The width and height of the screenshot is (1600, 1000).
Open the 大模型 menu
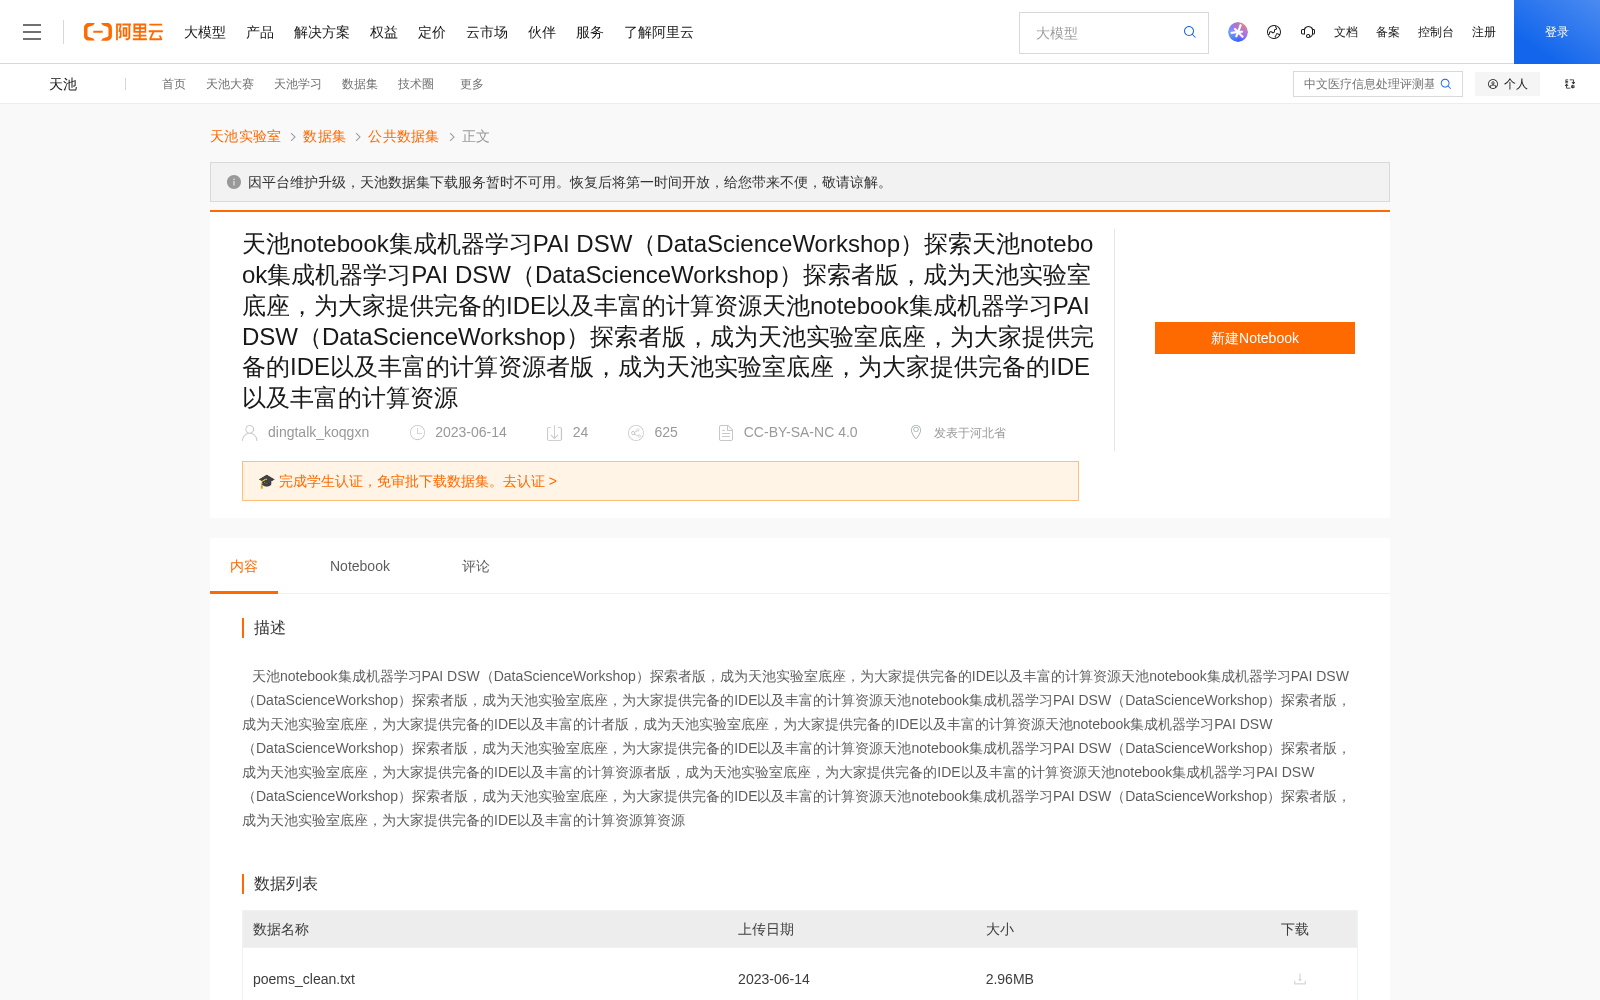[x=205, y=32]
